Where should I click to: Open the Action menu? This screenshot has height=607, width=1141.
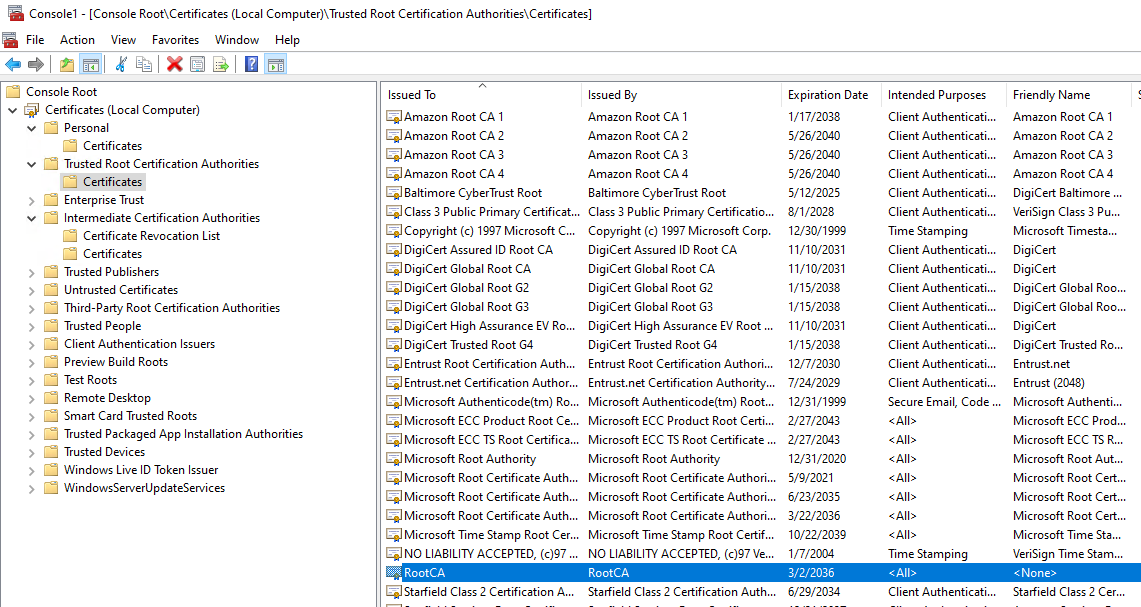coord(77,40)
